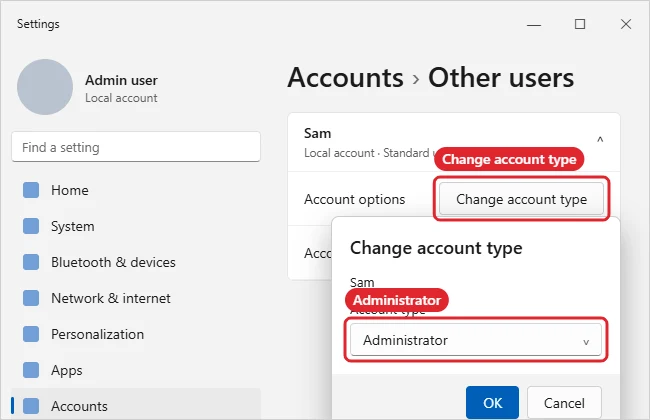Click the Network & internet sidebar icon
Image resolution: width=650 pixels, height=420 pixels.
(31, 298)
